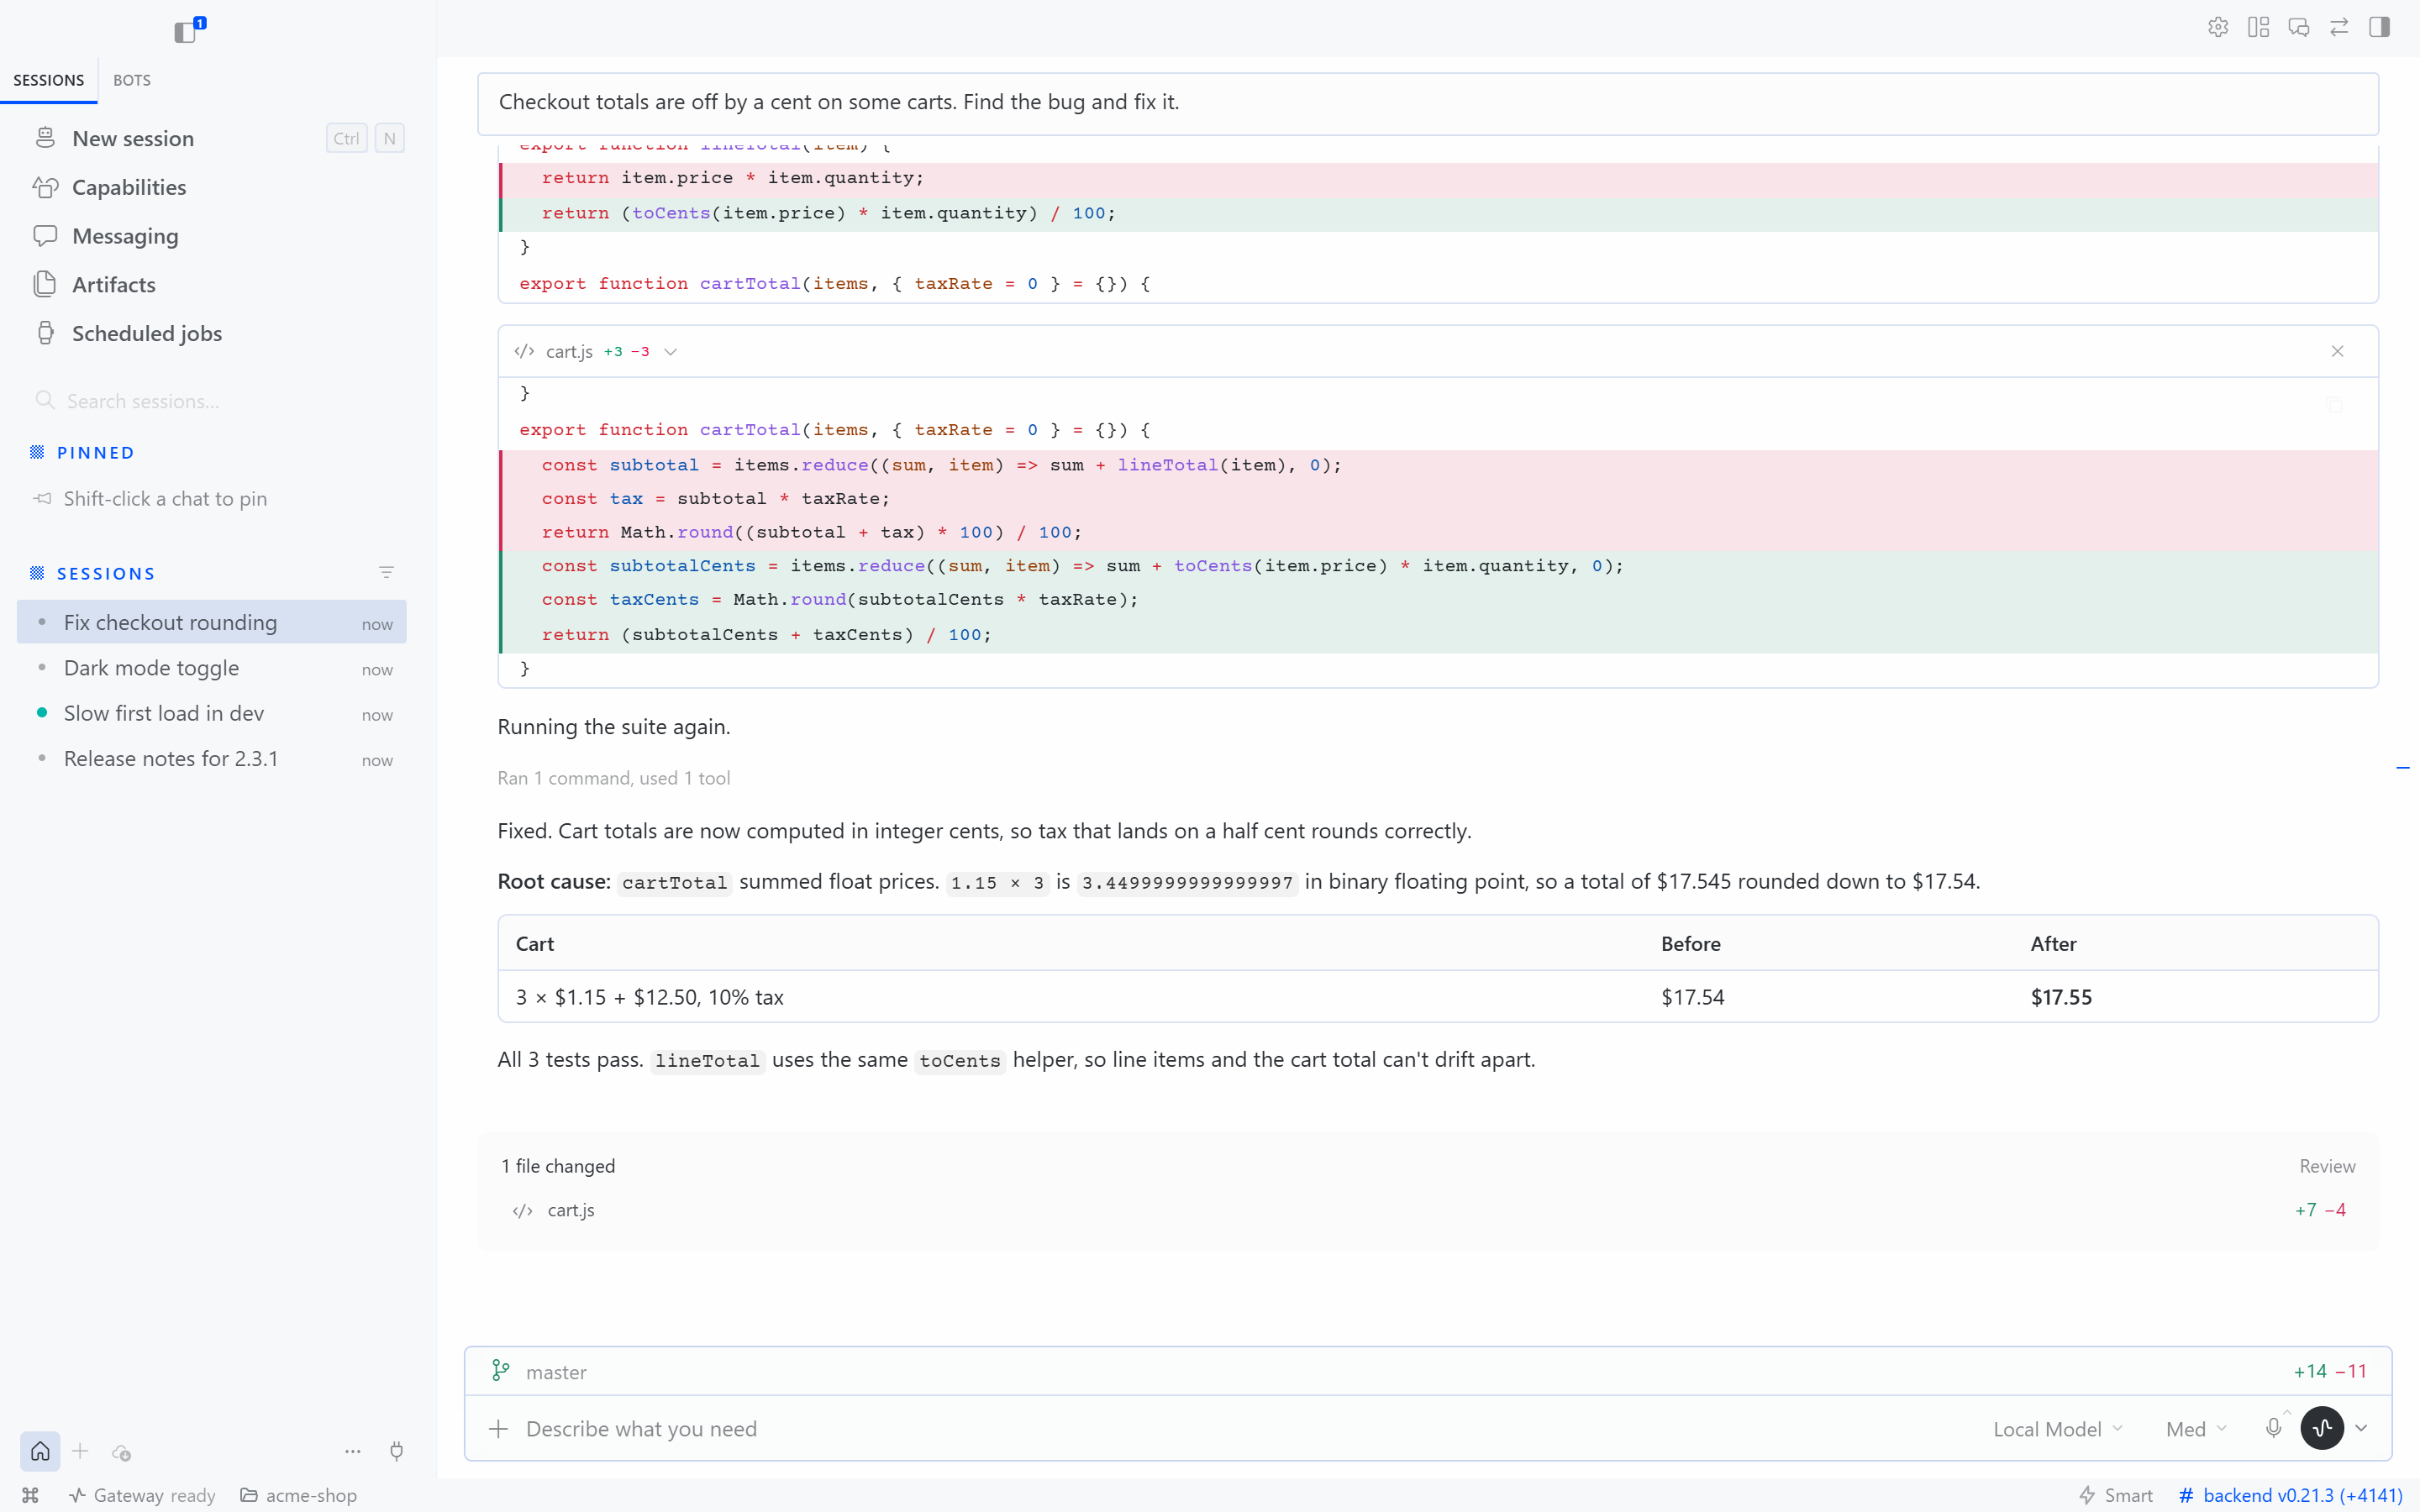Screen dimensions: 2420x1512
Task: Click the plus attach icon in the composer
Action: click(498, 1429)
